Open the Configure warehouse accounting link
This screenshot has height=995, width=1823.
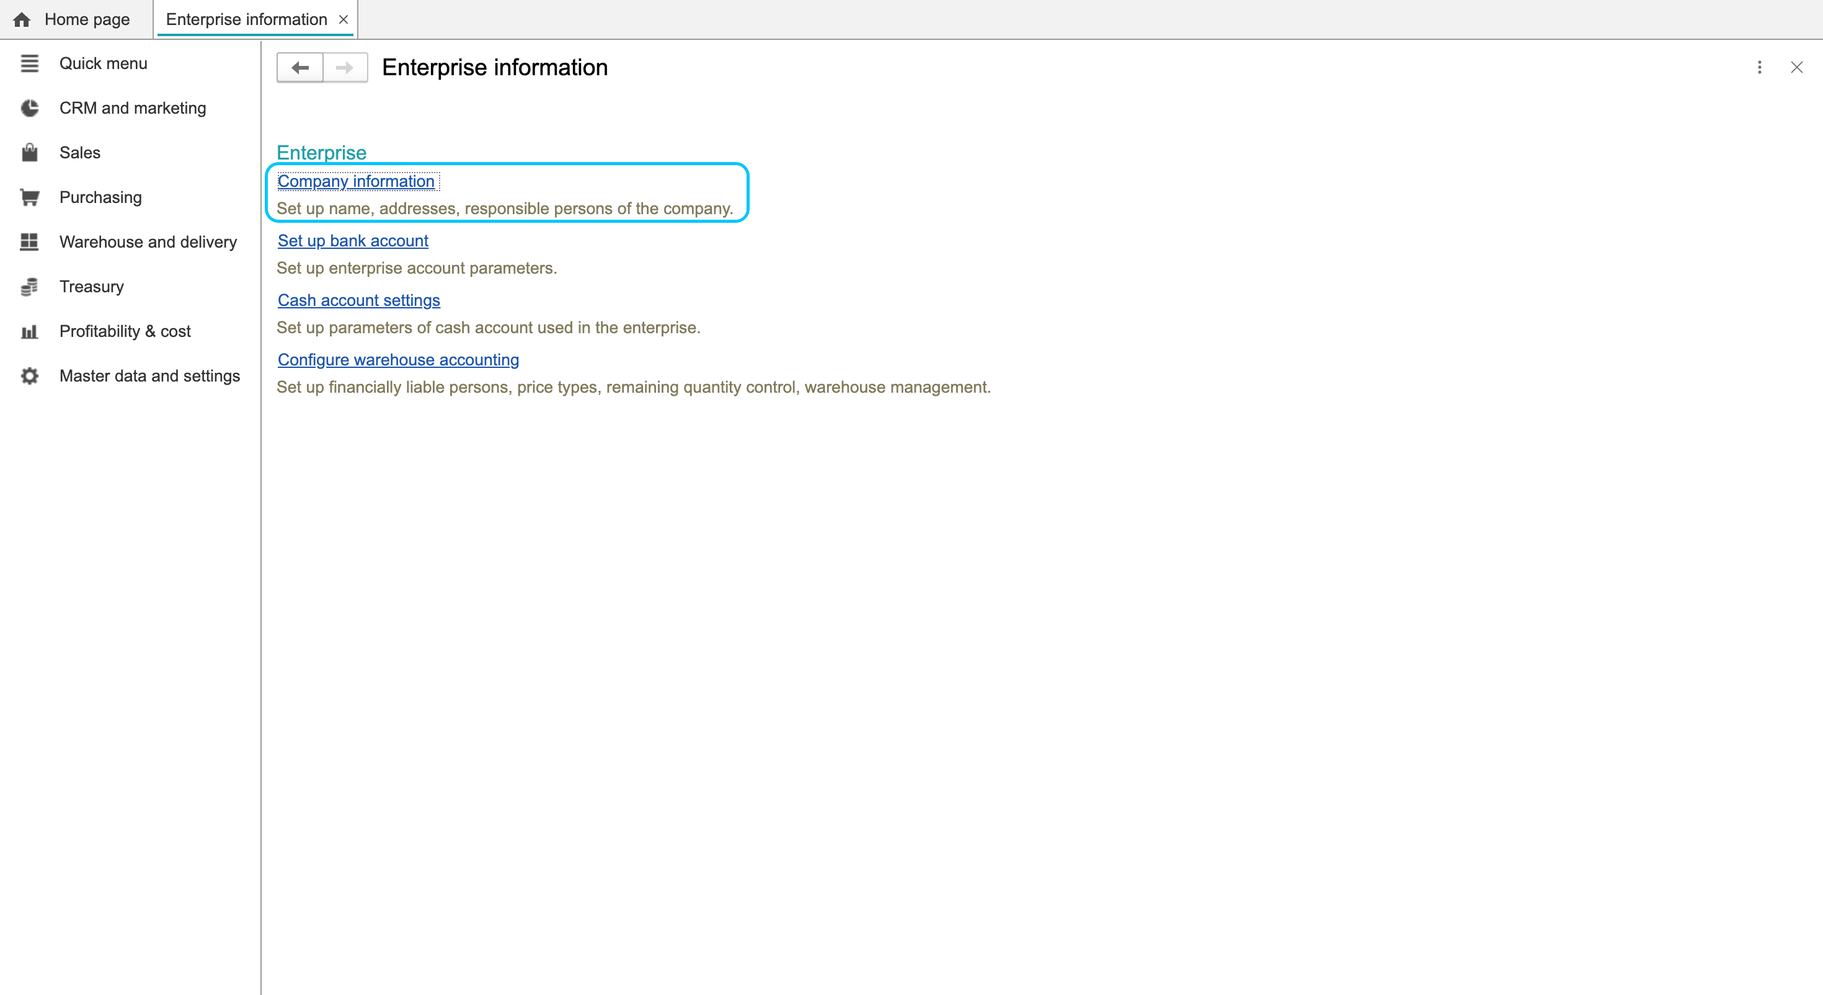(x=398, y=360)
